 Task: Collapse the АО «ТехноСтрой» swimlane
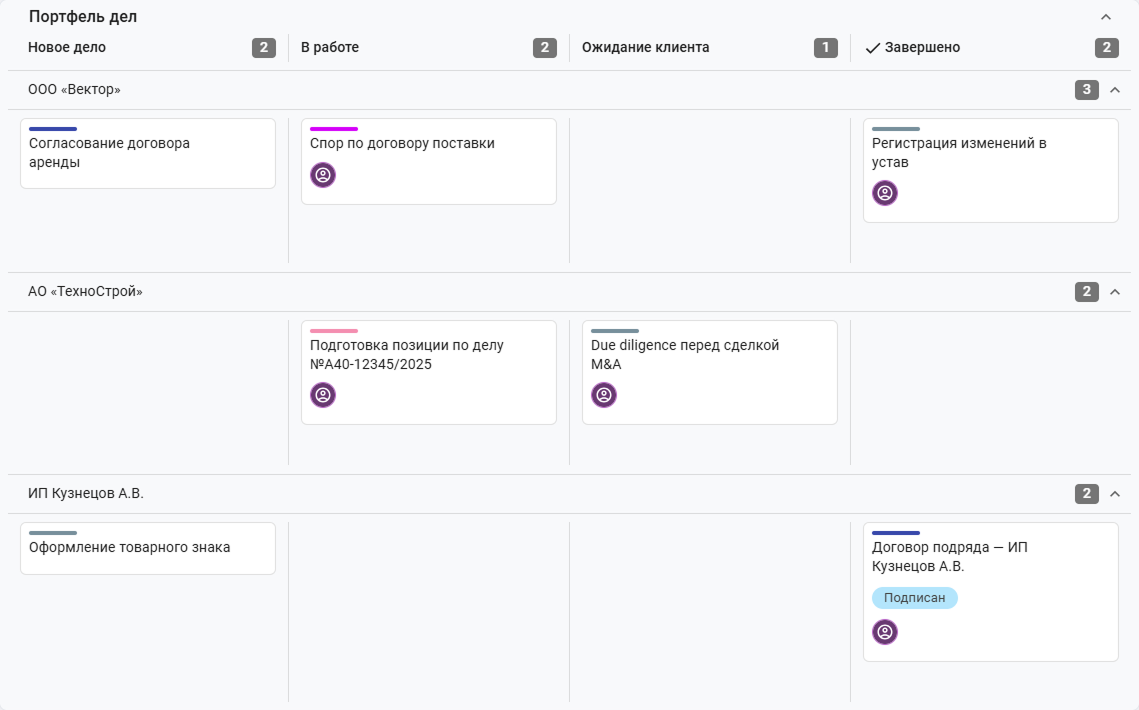pyautogui.click(x=1115, y=292)
